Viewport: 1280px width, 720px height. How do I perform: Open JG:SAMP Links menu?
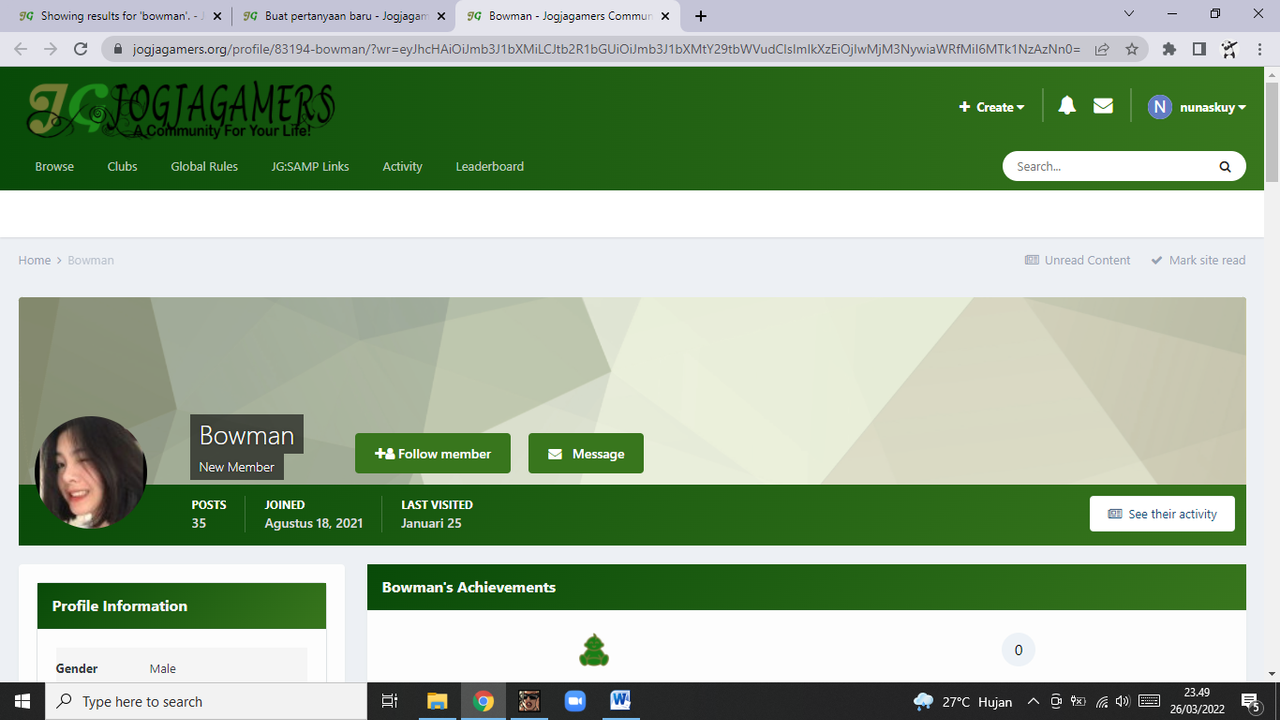pos(310,166)
